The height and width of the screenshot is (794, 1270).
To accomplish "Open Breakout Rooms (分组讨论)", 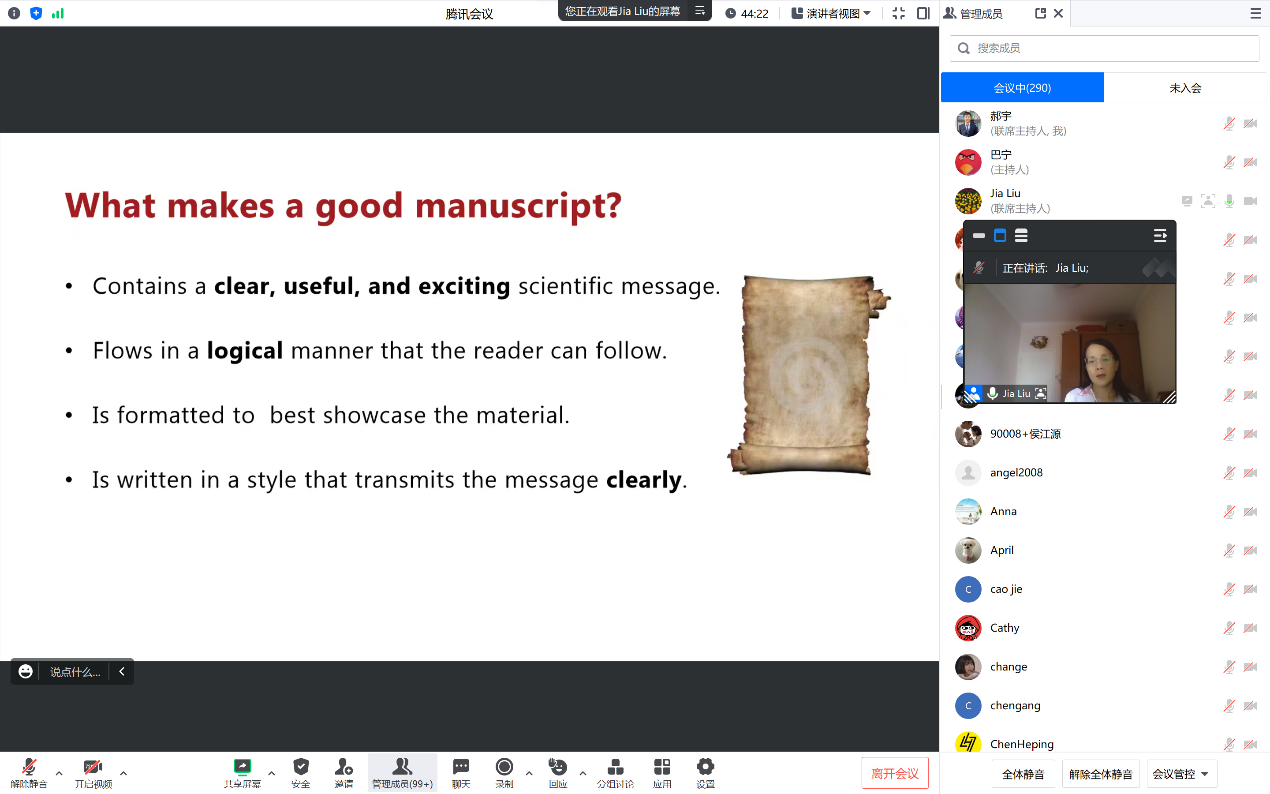I will pyautogui.click(x=615, y=772).
